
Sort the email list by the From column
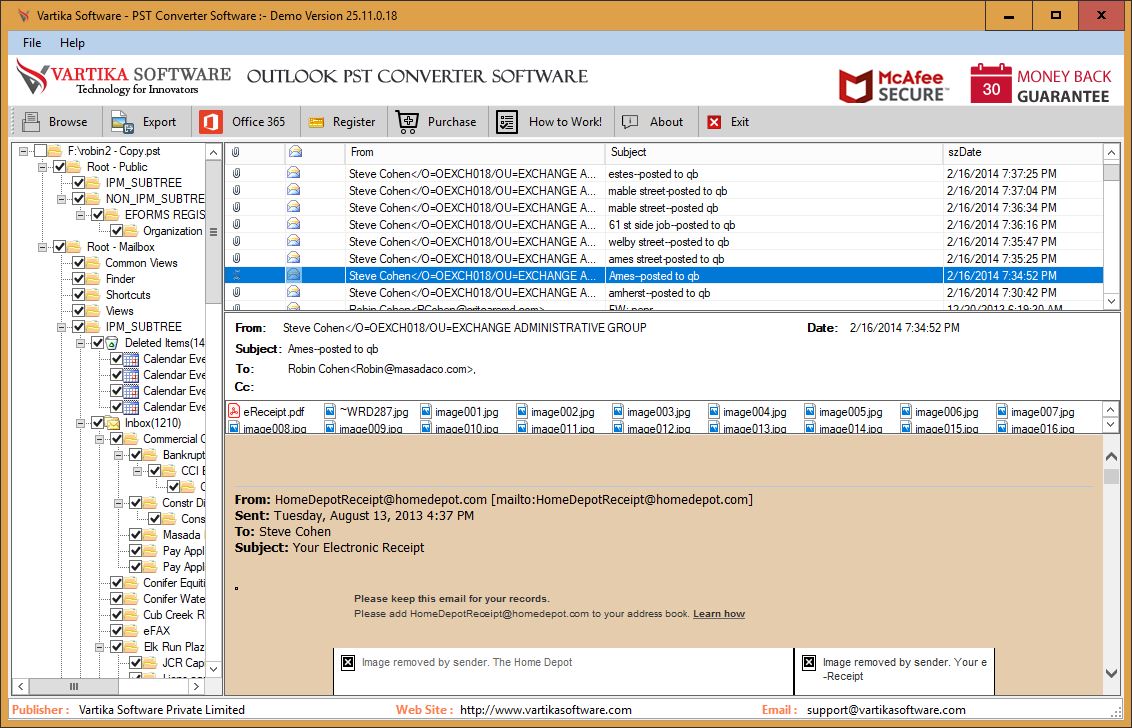475,152
